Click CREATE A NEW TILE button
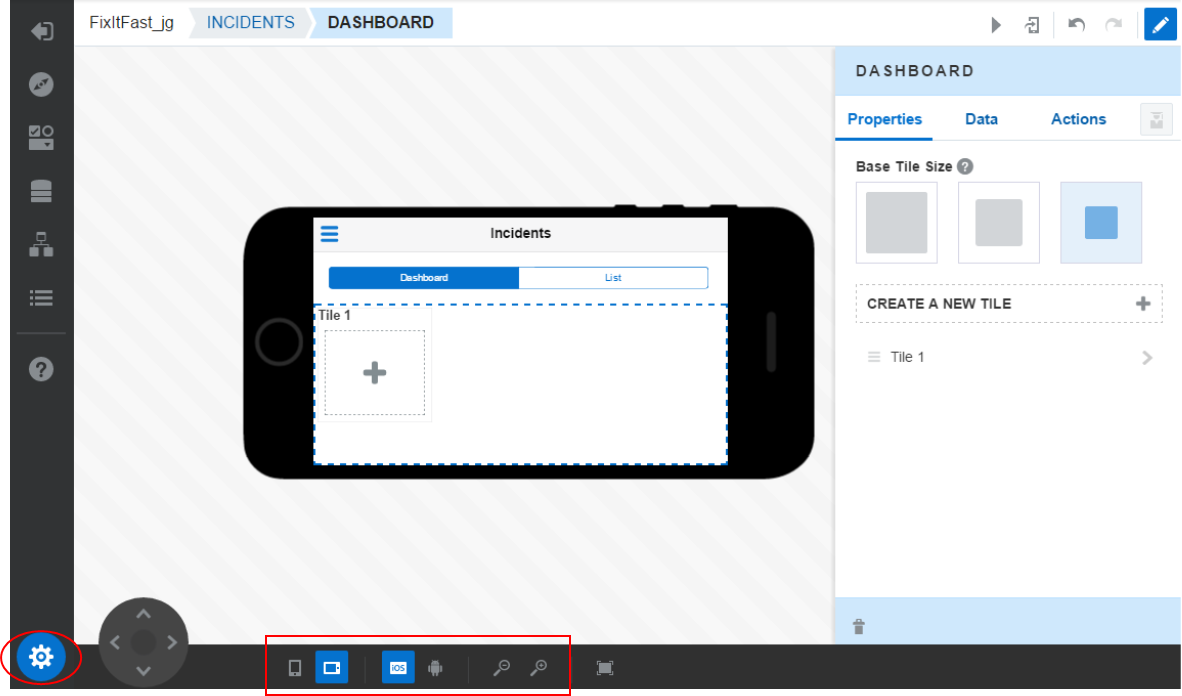The width and height of the screenshot is (1182, 696). point(1009,304)
